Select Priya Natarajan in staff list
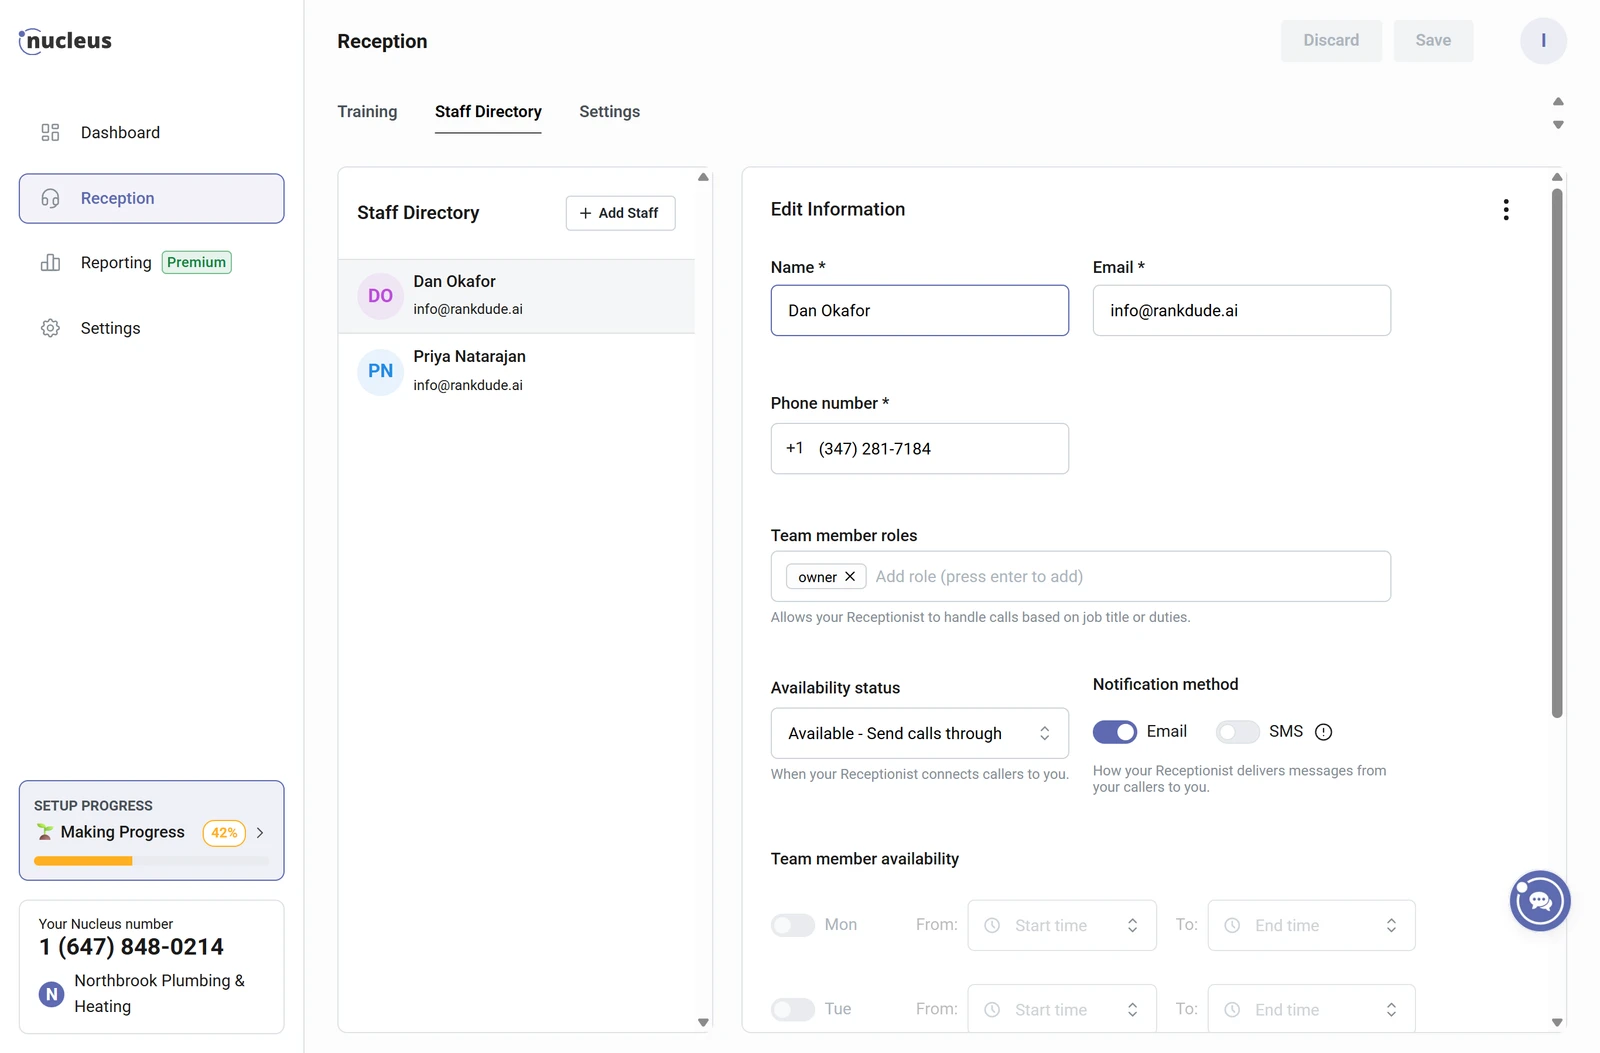 point(516,371)
